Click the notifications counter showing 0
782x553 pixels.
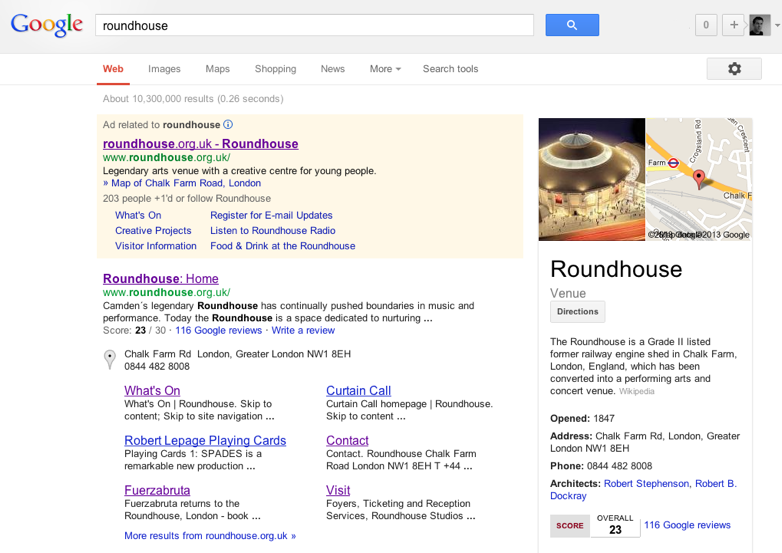(706, 25)
